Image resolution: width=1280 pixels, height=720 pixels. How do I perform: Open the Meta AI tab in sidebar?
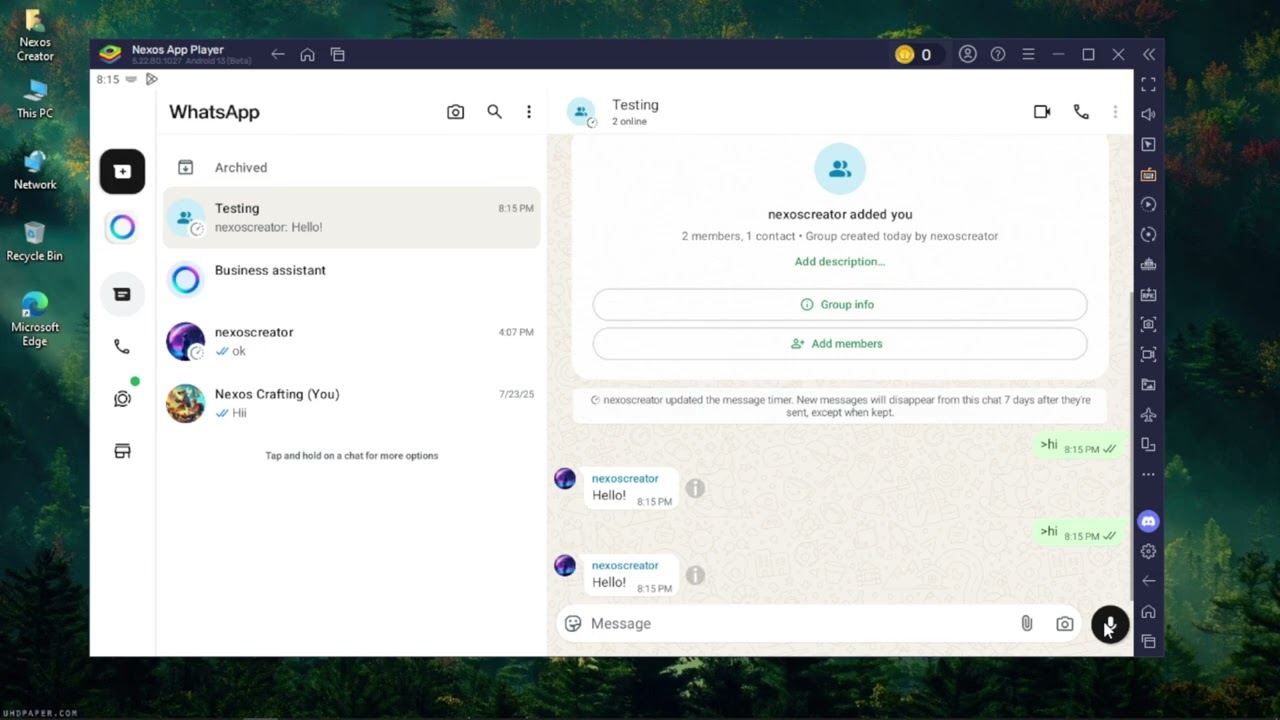(x=122, y=228)
